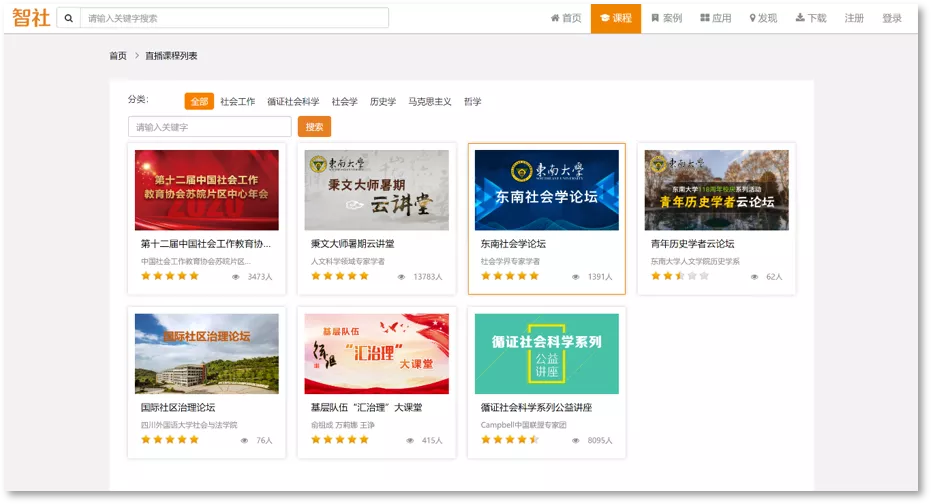
Task: Click course title 国际社区治理论坛
Action: [178, 408]
